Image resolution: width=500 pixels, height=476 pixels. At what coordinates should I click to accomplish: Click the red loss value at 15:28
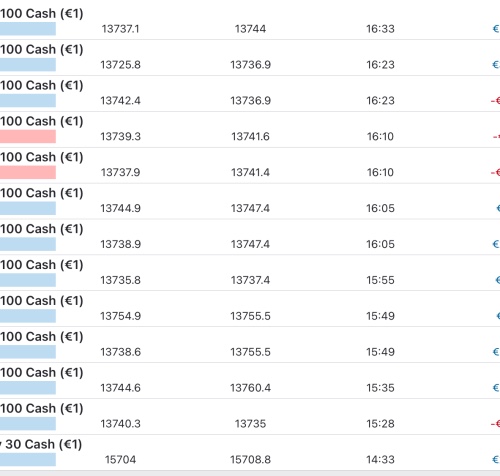click(x=495, y=424)
